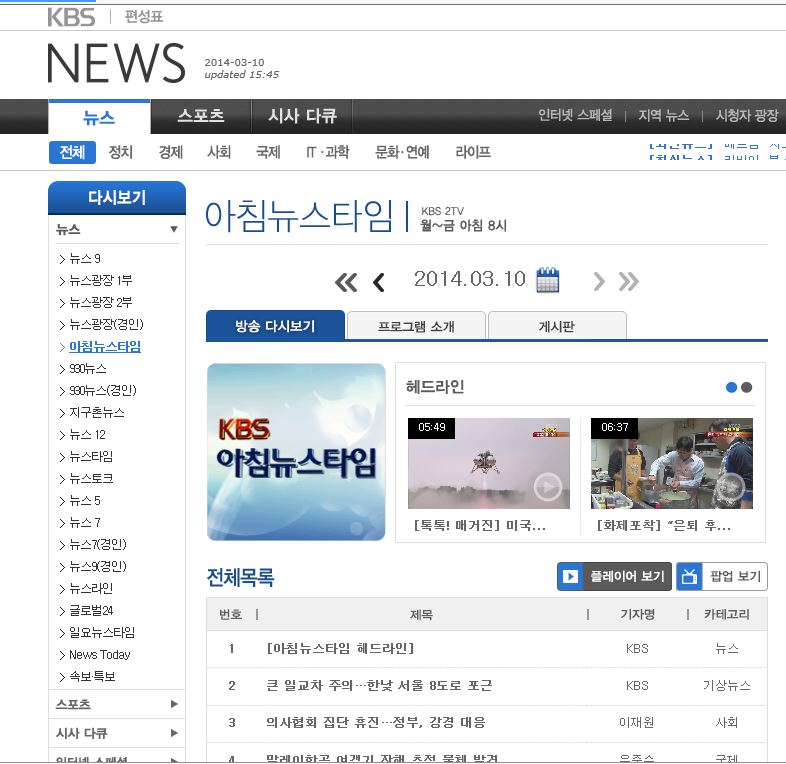The image size is (786, 764).
Task: Select 스포츠 in the top navigation bar
Action: [x=200, y=116]
